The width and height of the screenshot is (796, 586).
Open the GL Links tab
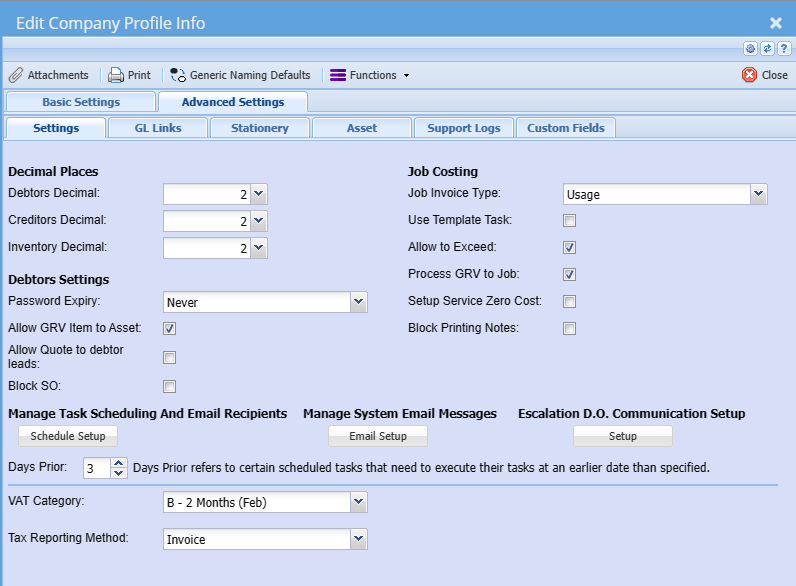pyautogui.click(x=158, y=128)
